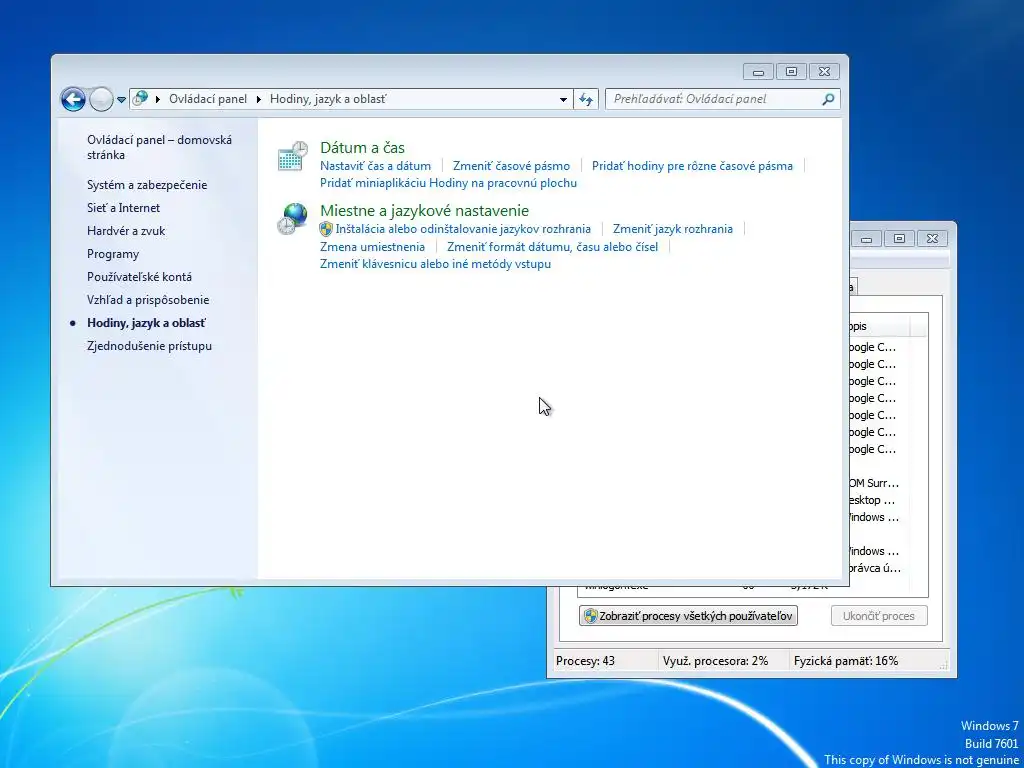Screen dimensions: 1024x768
Task: Click the Control Panel icon in address bar
Action: click(x=140, y=99)
